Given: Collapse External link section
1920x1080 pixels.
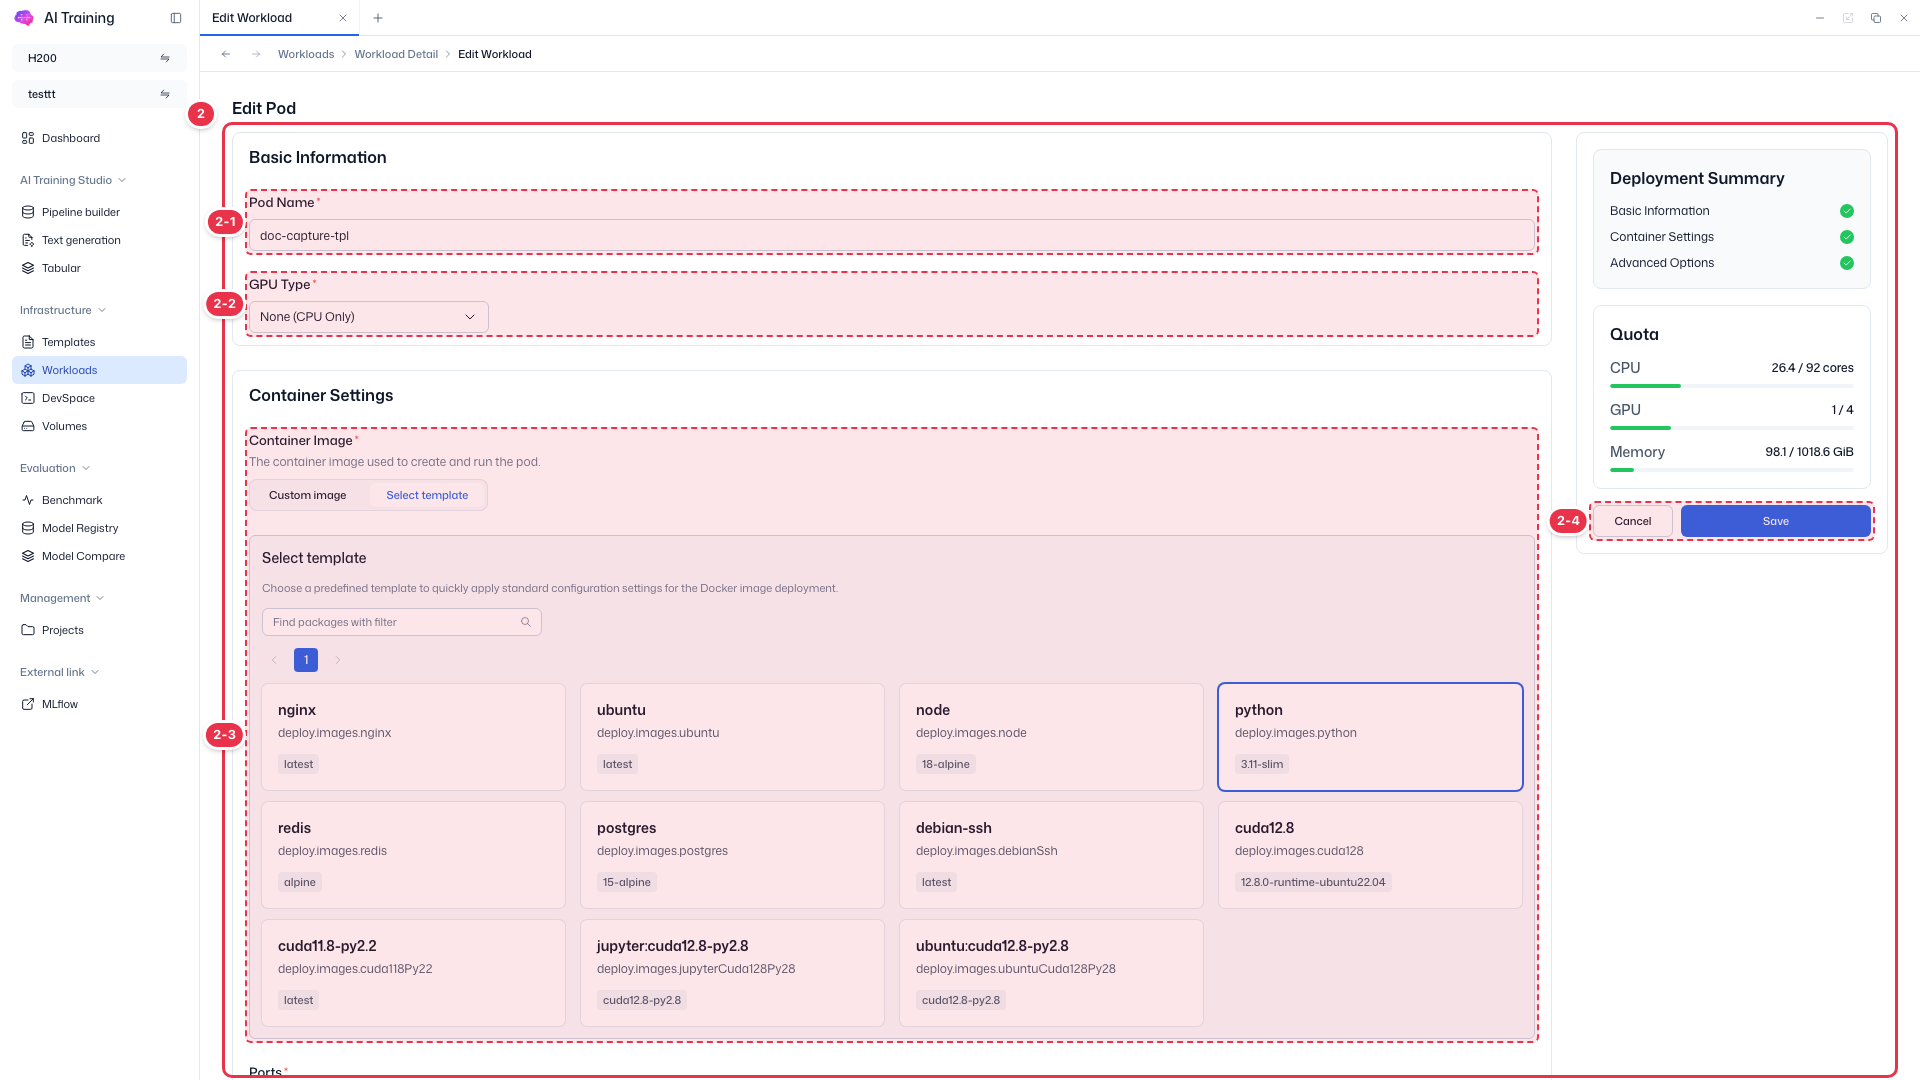Looking at the screenshot, I should [59, 672].
